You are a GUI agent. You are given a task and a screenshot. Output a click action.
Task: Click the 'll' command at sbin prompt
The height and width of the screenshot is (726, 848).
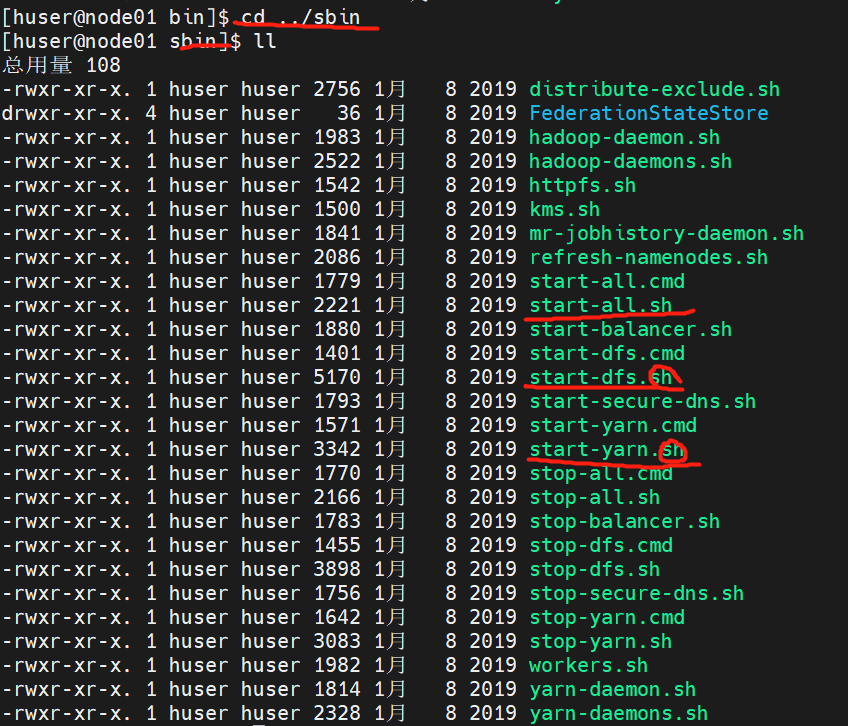[x=265, y=41]
